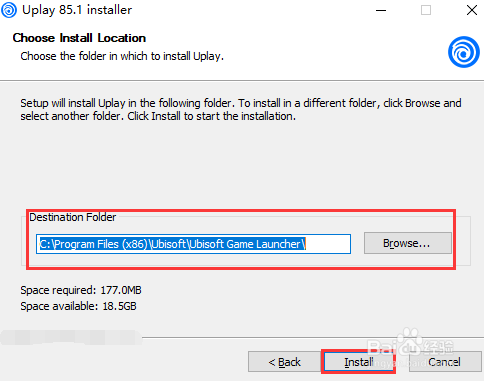484x381 pixels.
Task: Click the Setup will install Uplay description
Action: click(241, 109)
